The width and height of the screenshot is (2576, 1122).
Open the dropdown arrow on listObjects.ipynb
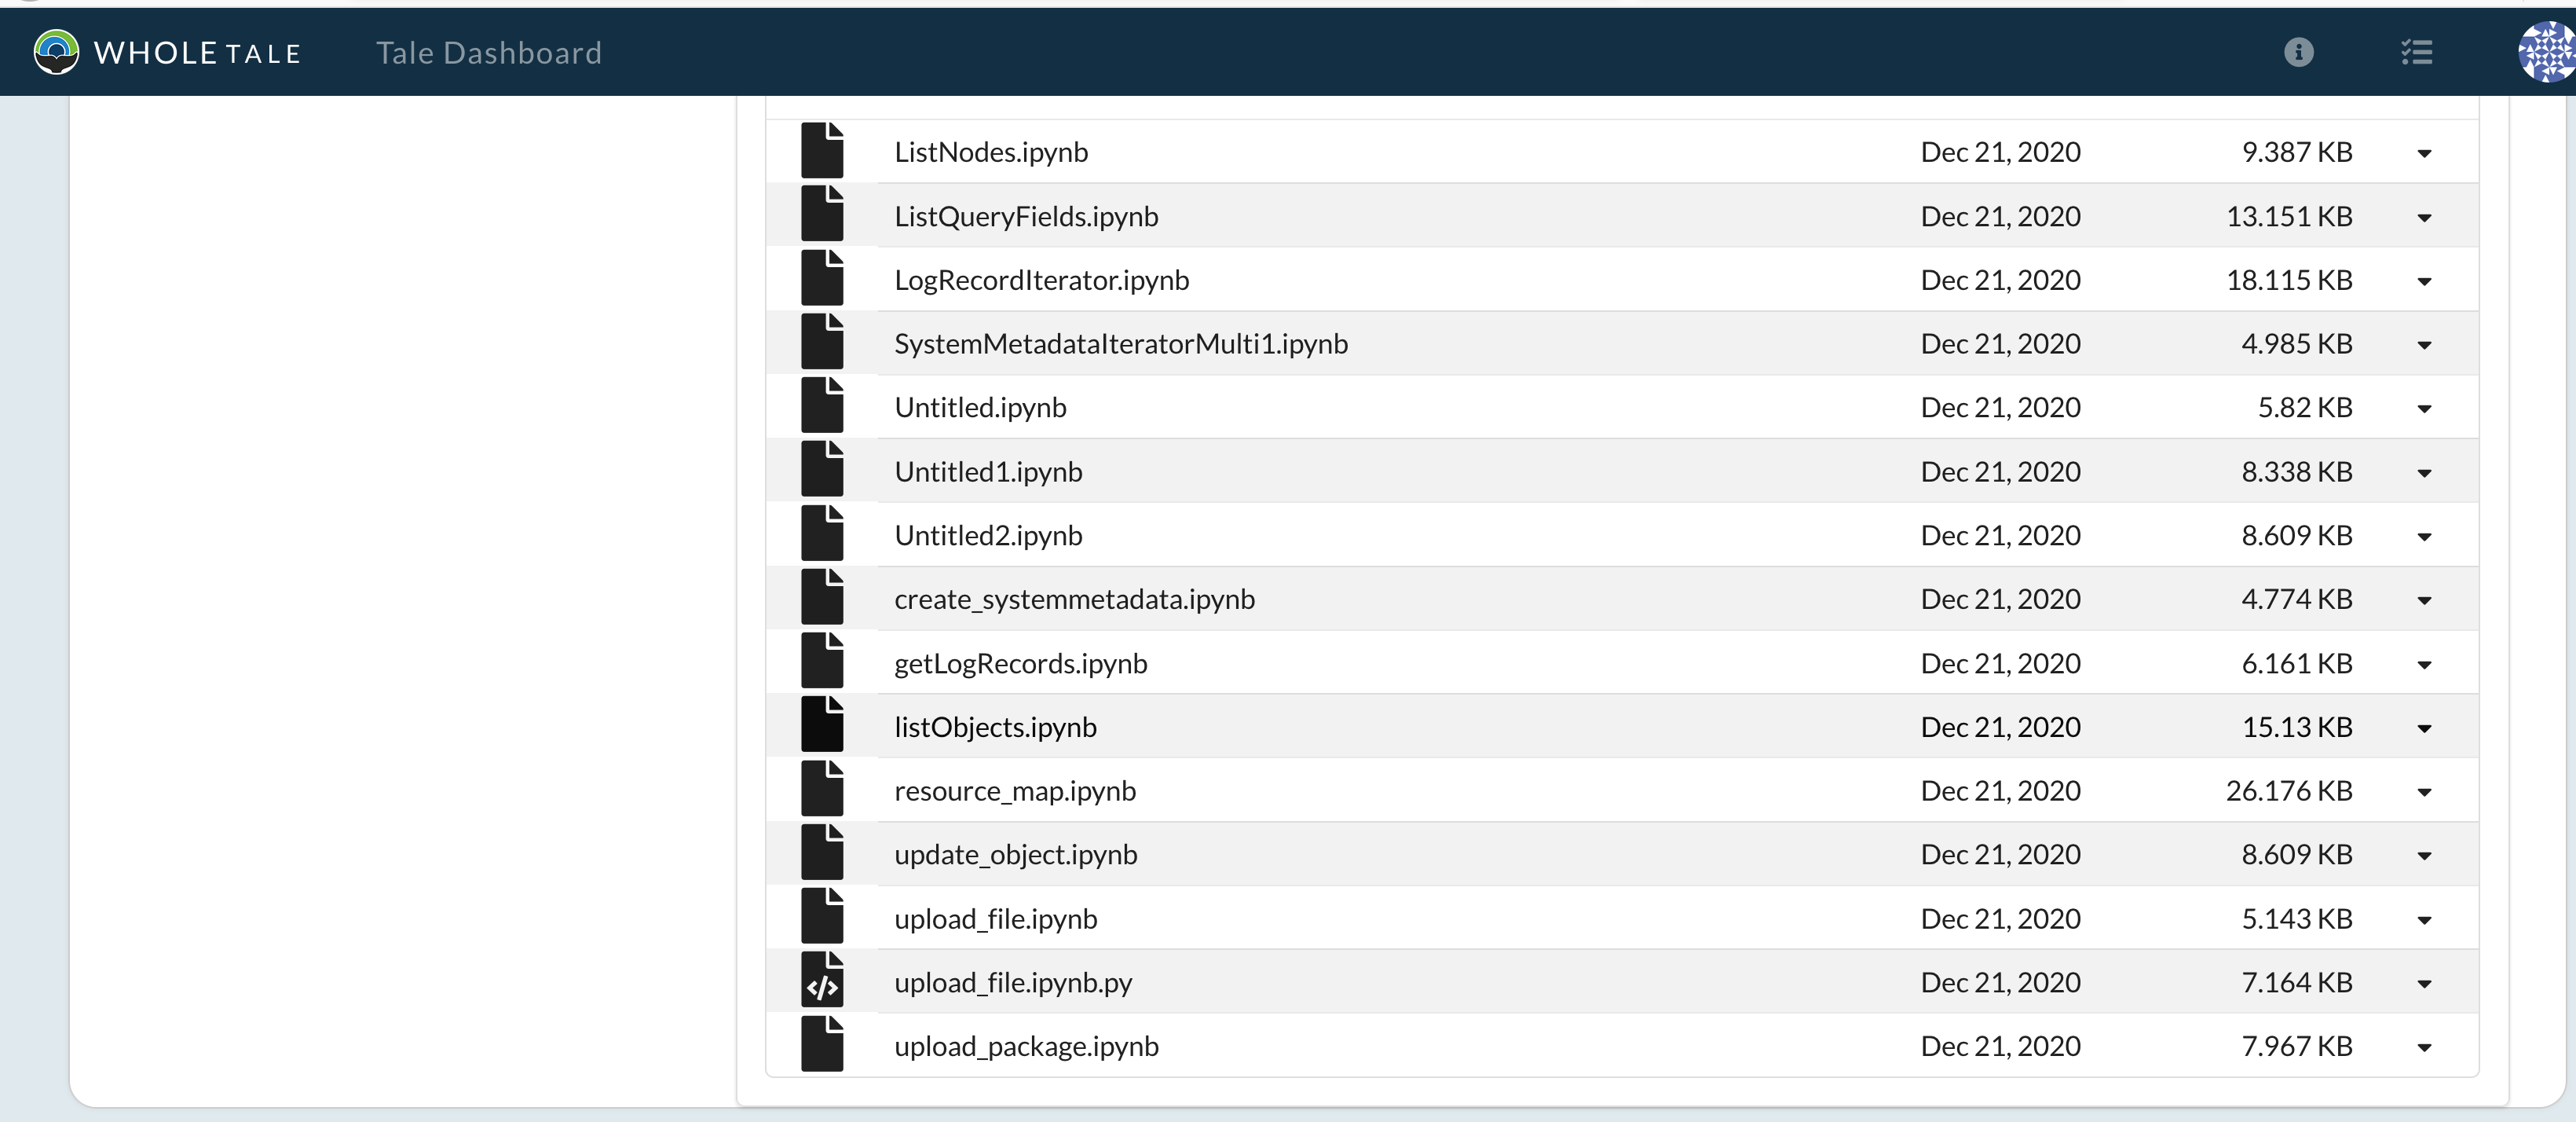coord(2425,727)
